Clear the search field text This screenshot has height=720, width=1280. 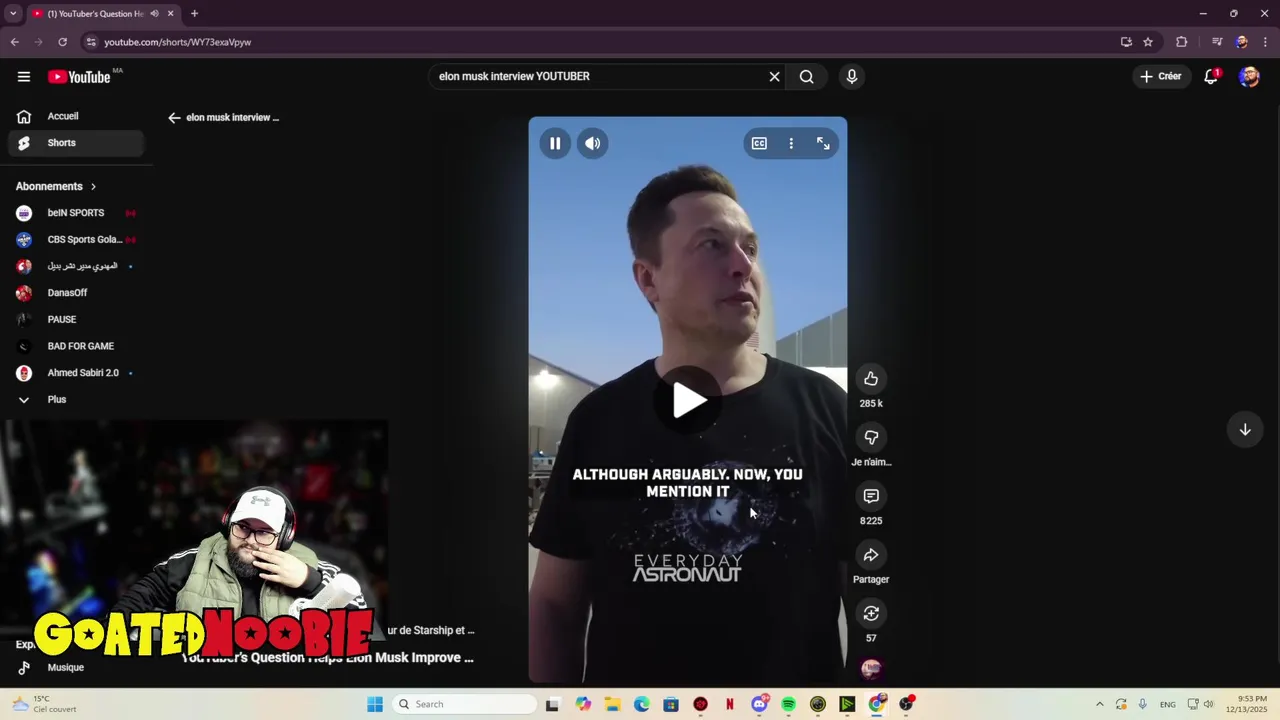click(x=774, y=76)
